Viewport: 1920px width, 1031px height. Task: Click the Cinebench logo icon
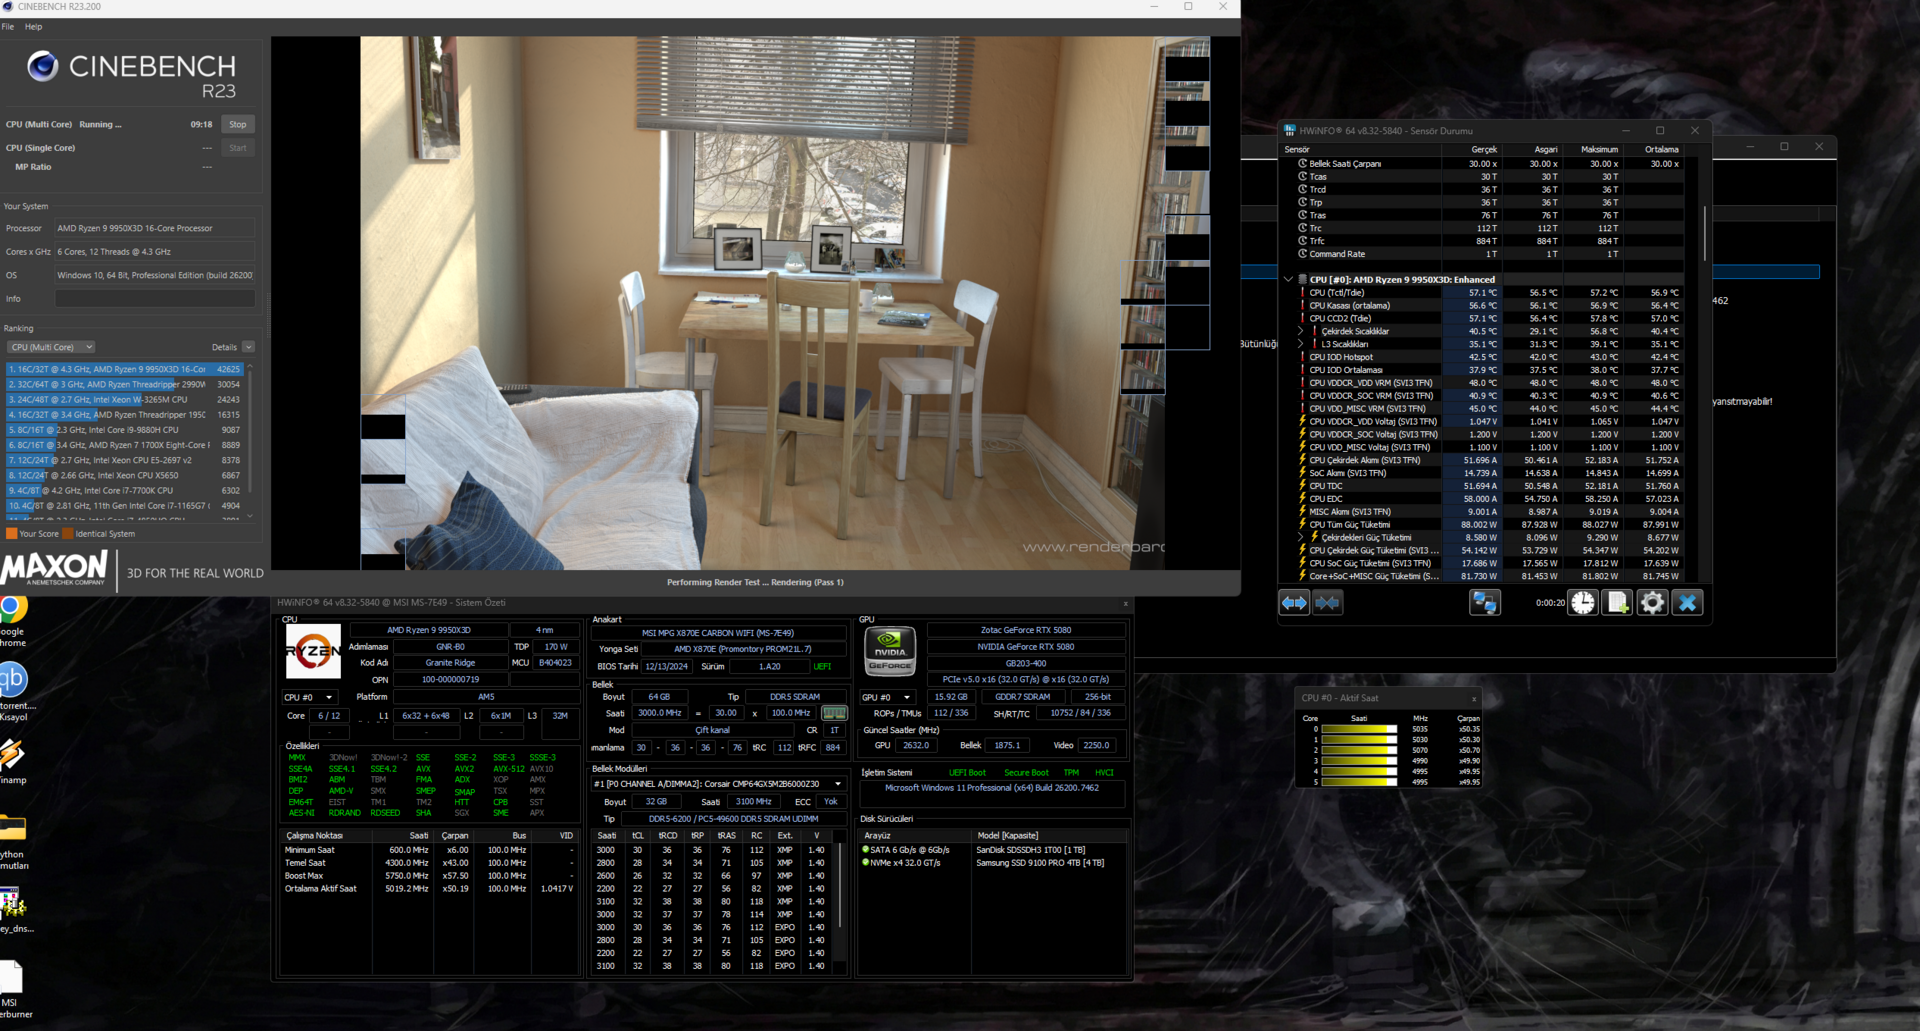point(42,66)
